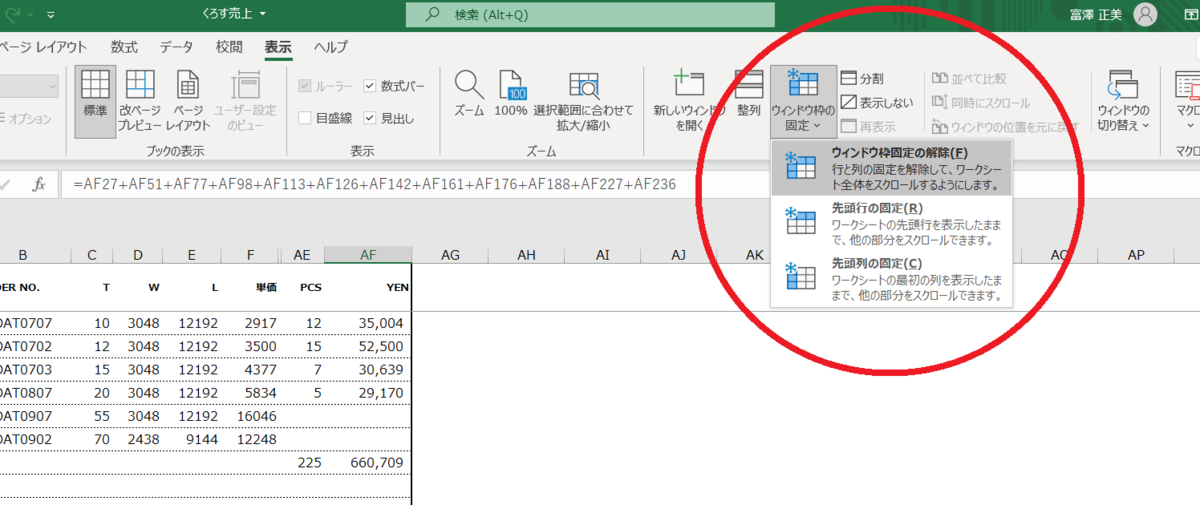This screenshot has height=505, width=1200.
Task: Click the L value 9144 cell
Action: (191, 440)
